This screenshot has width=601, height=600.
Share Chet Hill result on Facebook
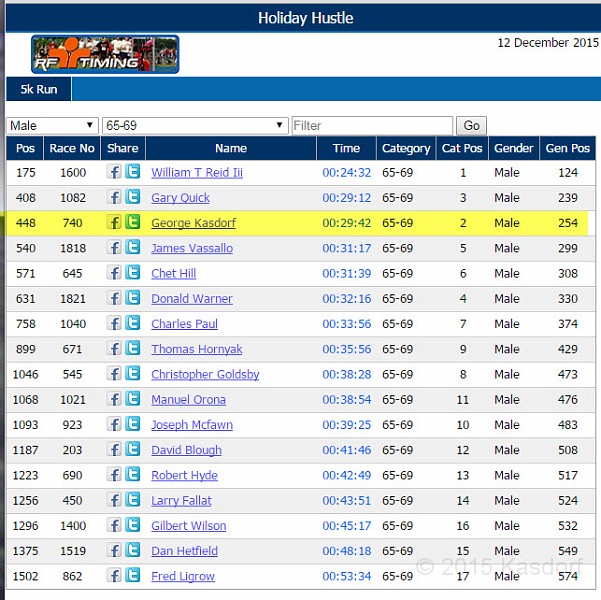click(x=114, y=273)
